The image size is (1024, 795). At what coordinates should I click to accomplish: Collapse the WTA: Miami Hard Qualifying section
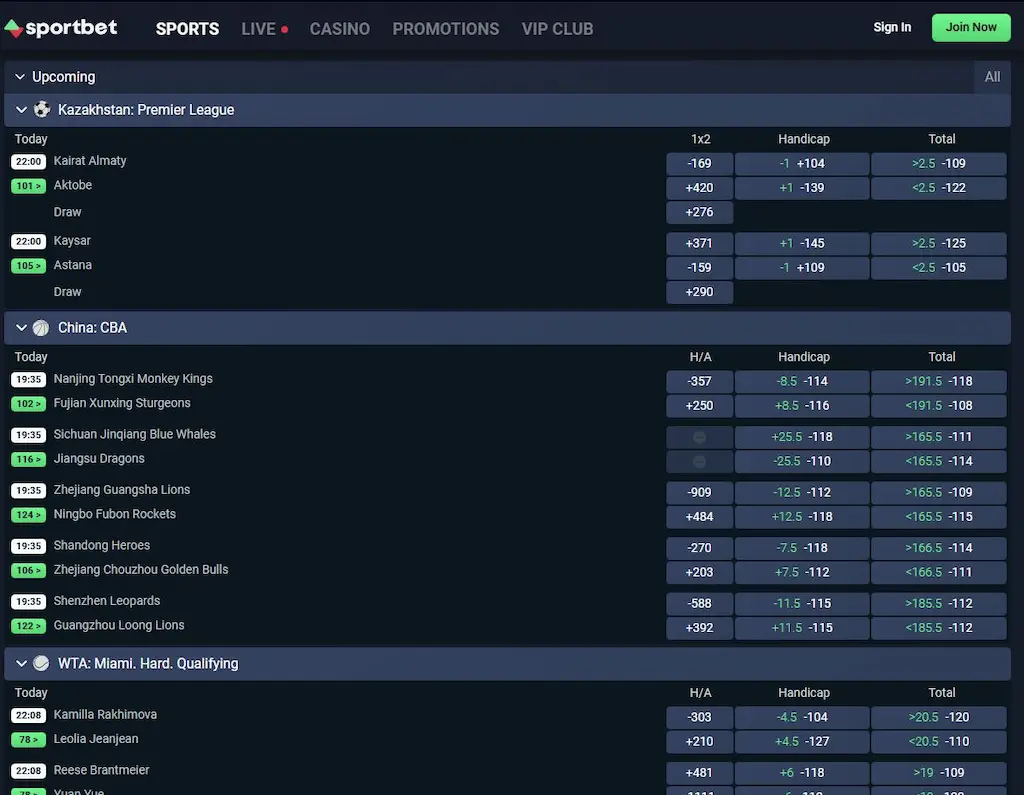(22, 663)
